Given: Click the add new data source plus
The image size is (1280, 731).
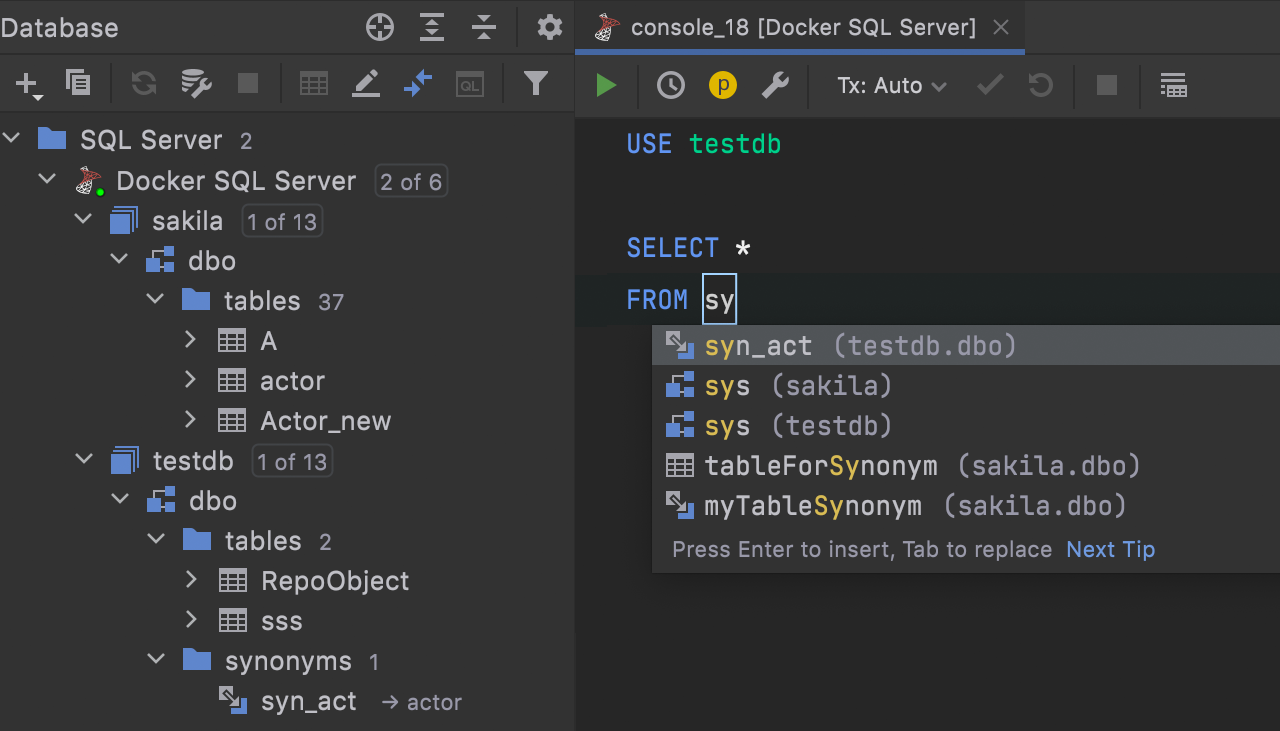Looking at the screenshot, I should tap(27, 84).
